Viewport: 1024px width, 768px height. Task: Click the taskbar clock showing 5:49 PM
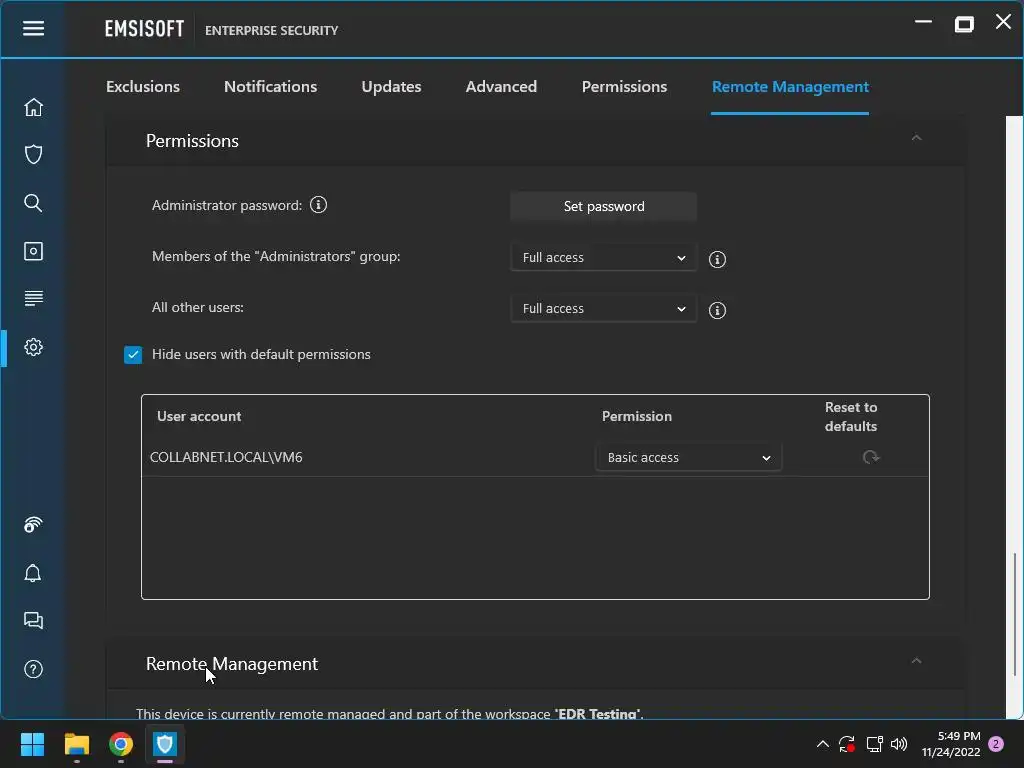click(951, 744)
